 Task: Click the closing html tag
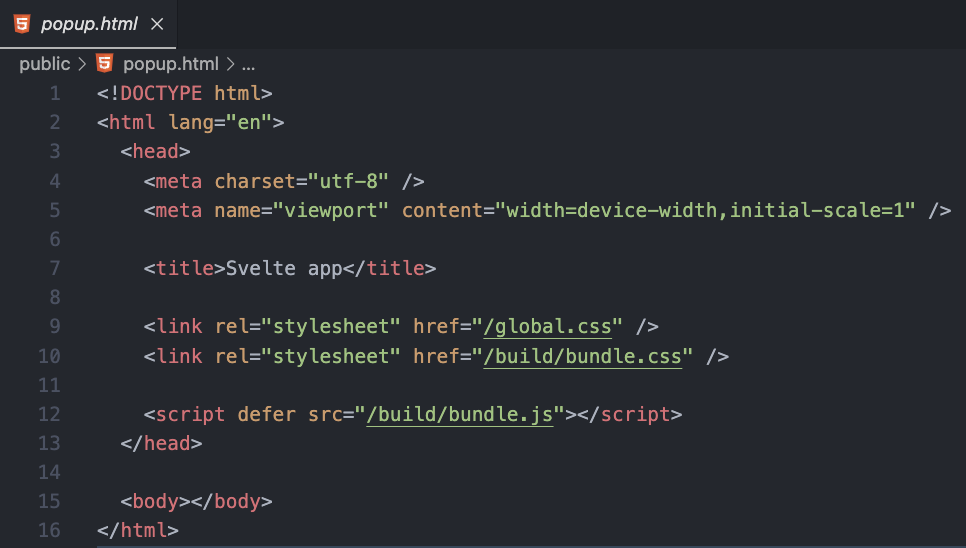click(x=138, y=531)
